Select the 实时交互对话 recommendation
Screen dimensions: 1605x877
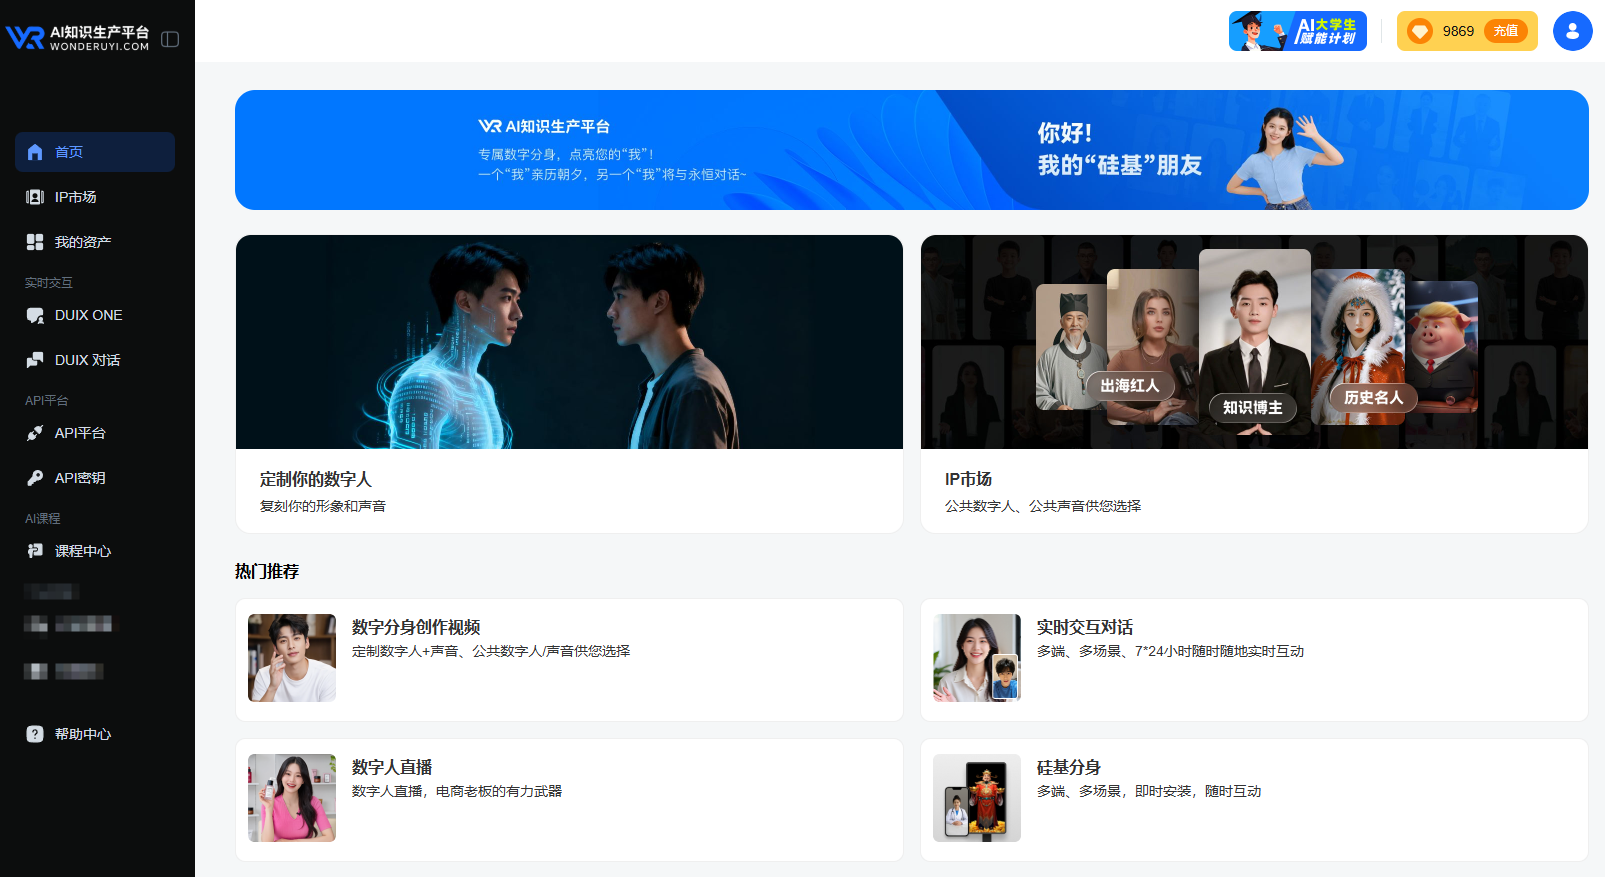pos(1253,659)
